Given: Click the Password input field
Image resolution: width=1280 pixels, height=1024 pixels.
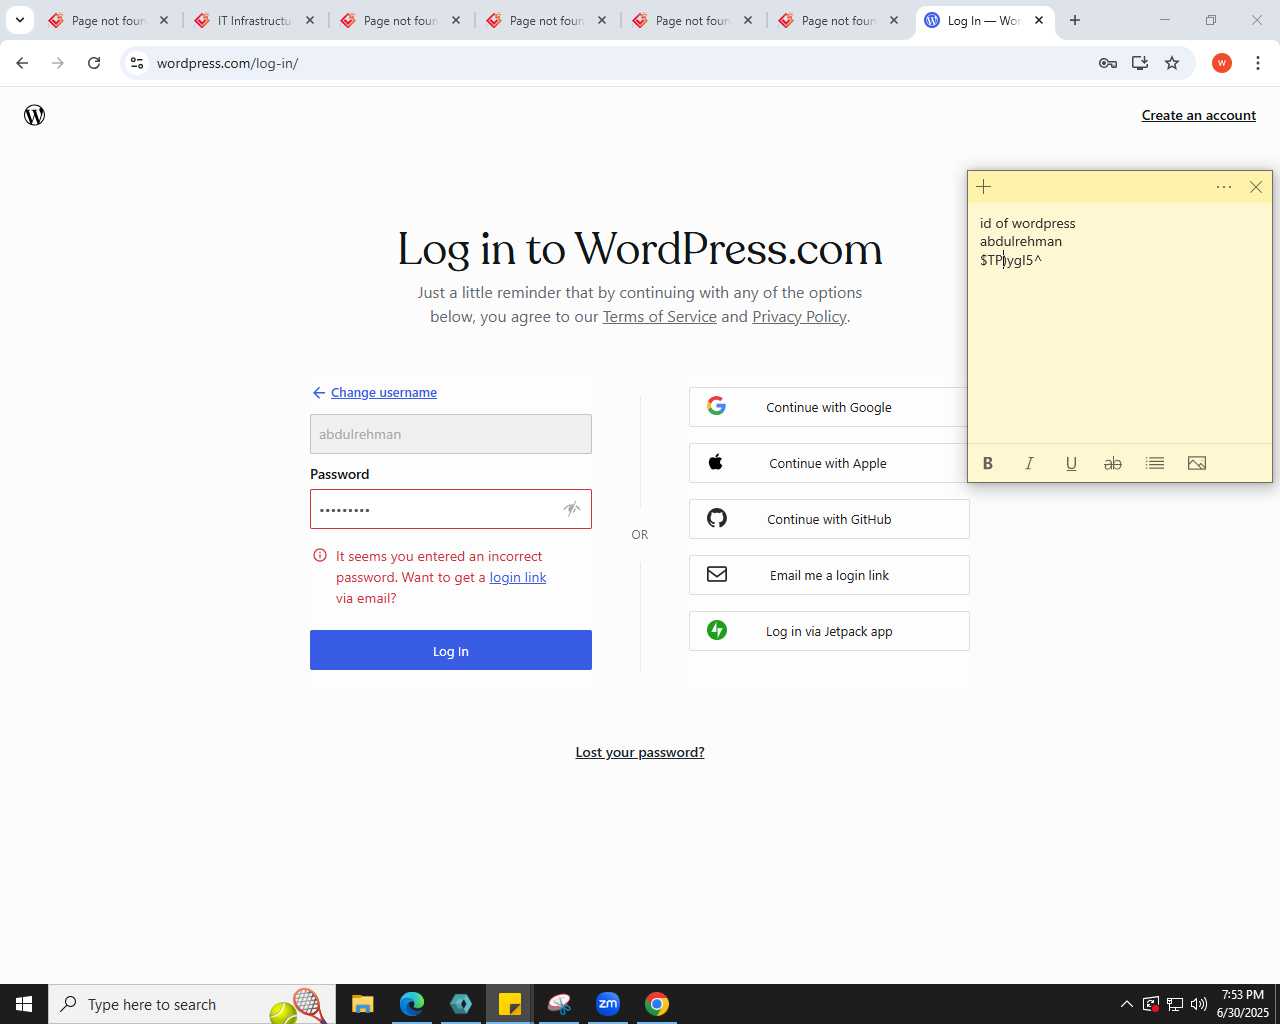Looking at the screenshot, I should [x=451, y=509].
